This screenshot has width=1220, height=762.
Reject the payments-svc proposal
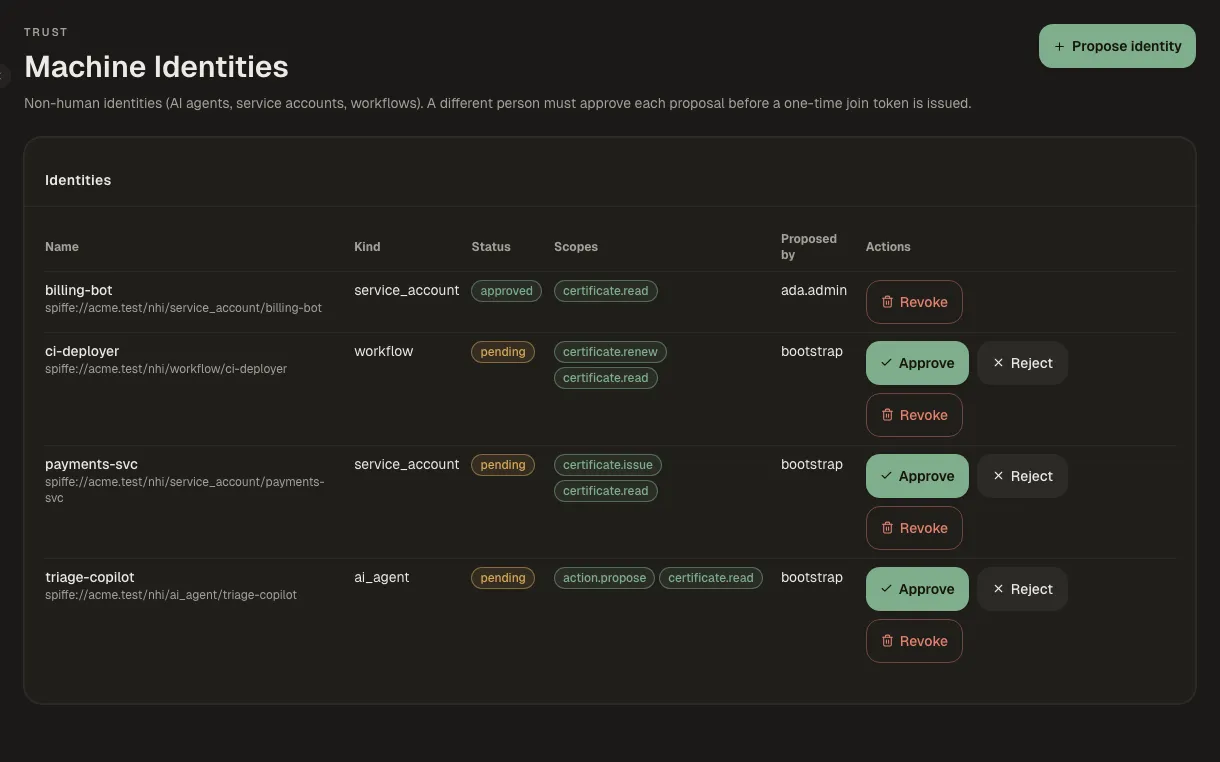pos(1022,476)
